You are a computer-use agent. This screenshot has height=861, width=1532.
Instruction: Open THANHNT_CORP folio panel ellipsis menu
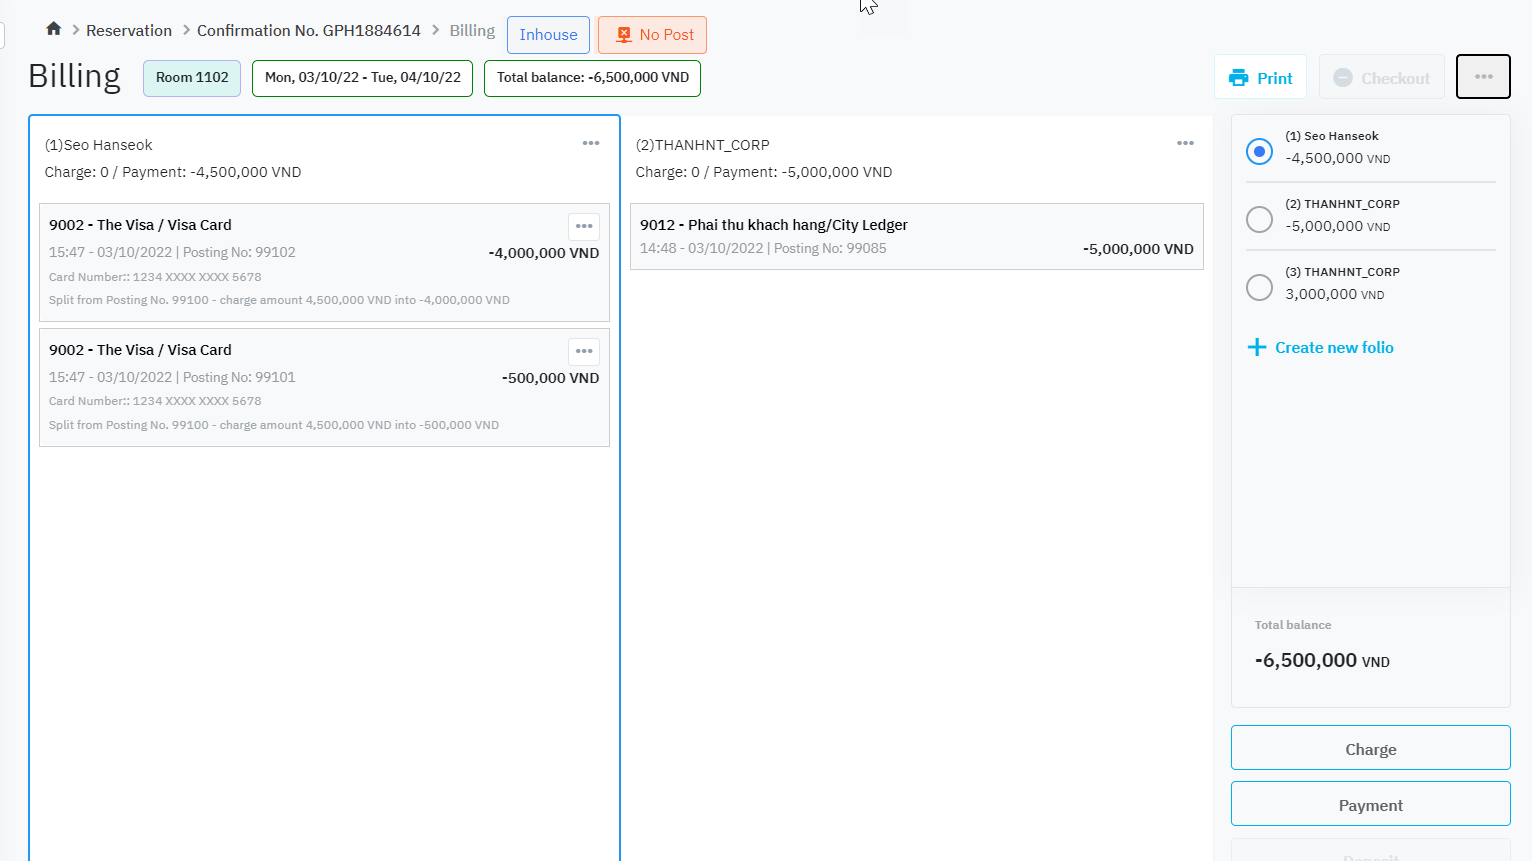[x=1185, y=143]
